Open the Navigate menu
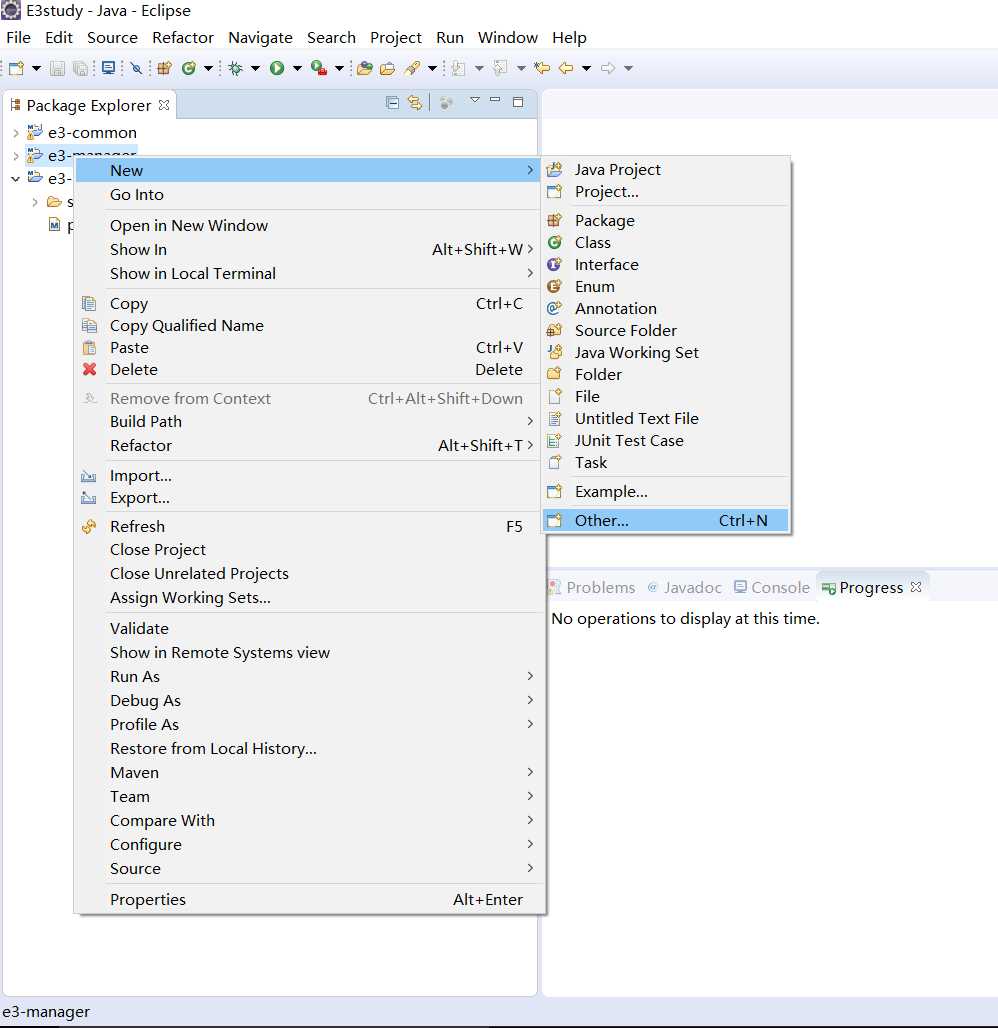 click(x=260, y=37)
